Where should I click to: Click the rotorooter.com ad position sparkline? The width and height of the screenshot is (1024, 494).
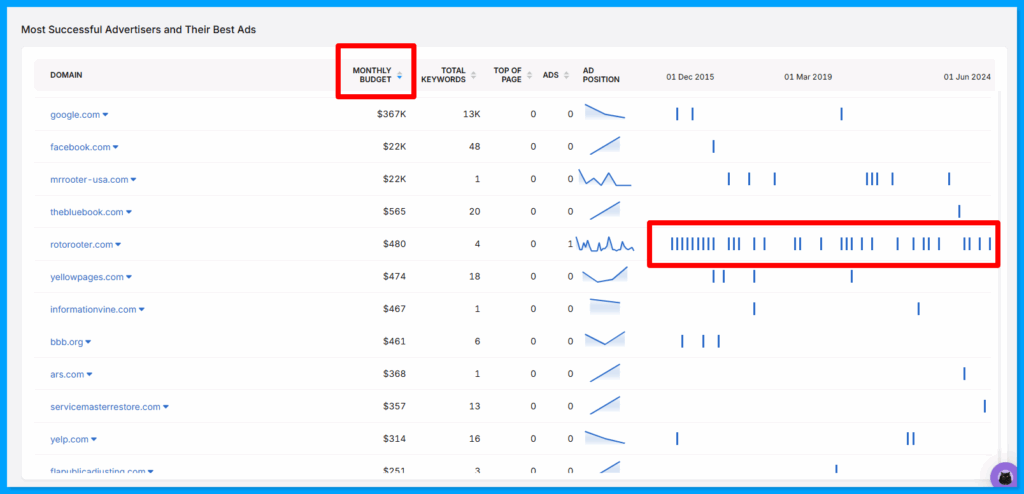pyautogui.click(x=605, y=244)
